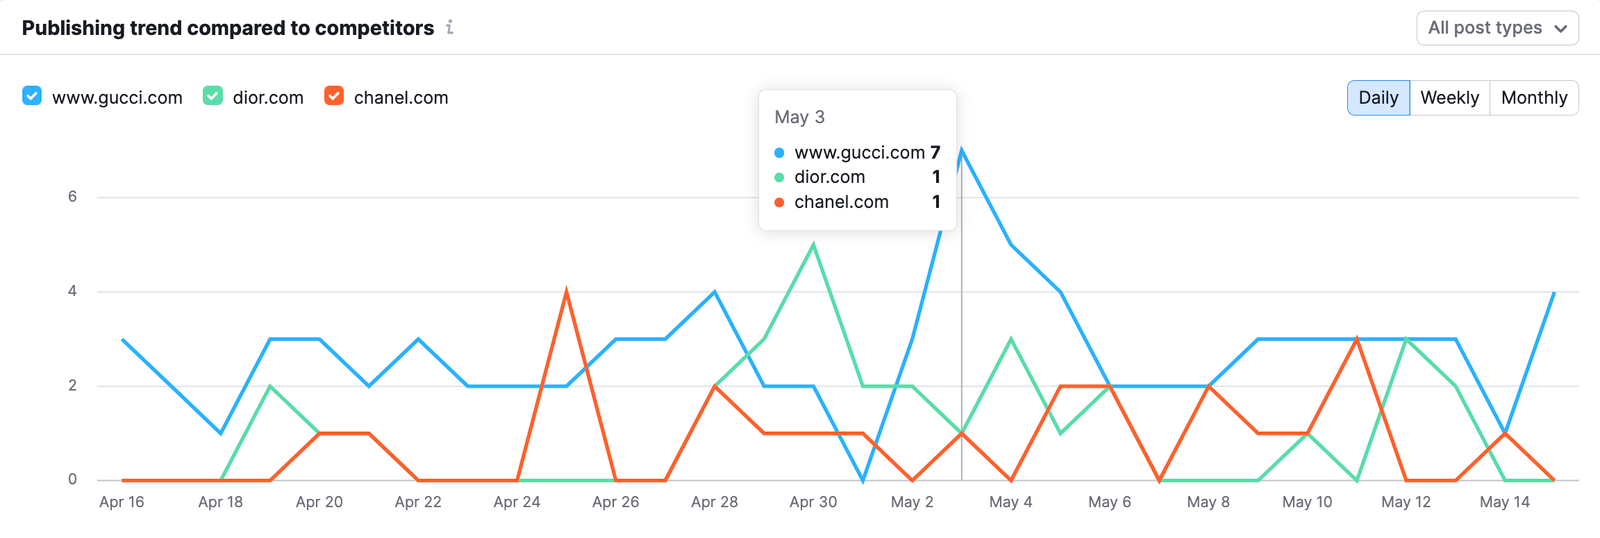Toggle the dior.com green checkbox
The height and width of the screenshot is (538, 1600).
coord(213,96)
